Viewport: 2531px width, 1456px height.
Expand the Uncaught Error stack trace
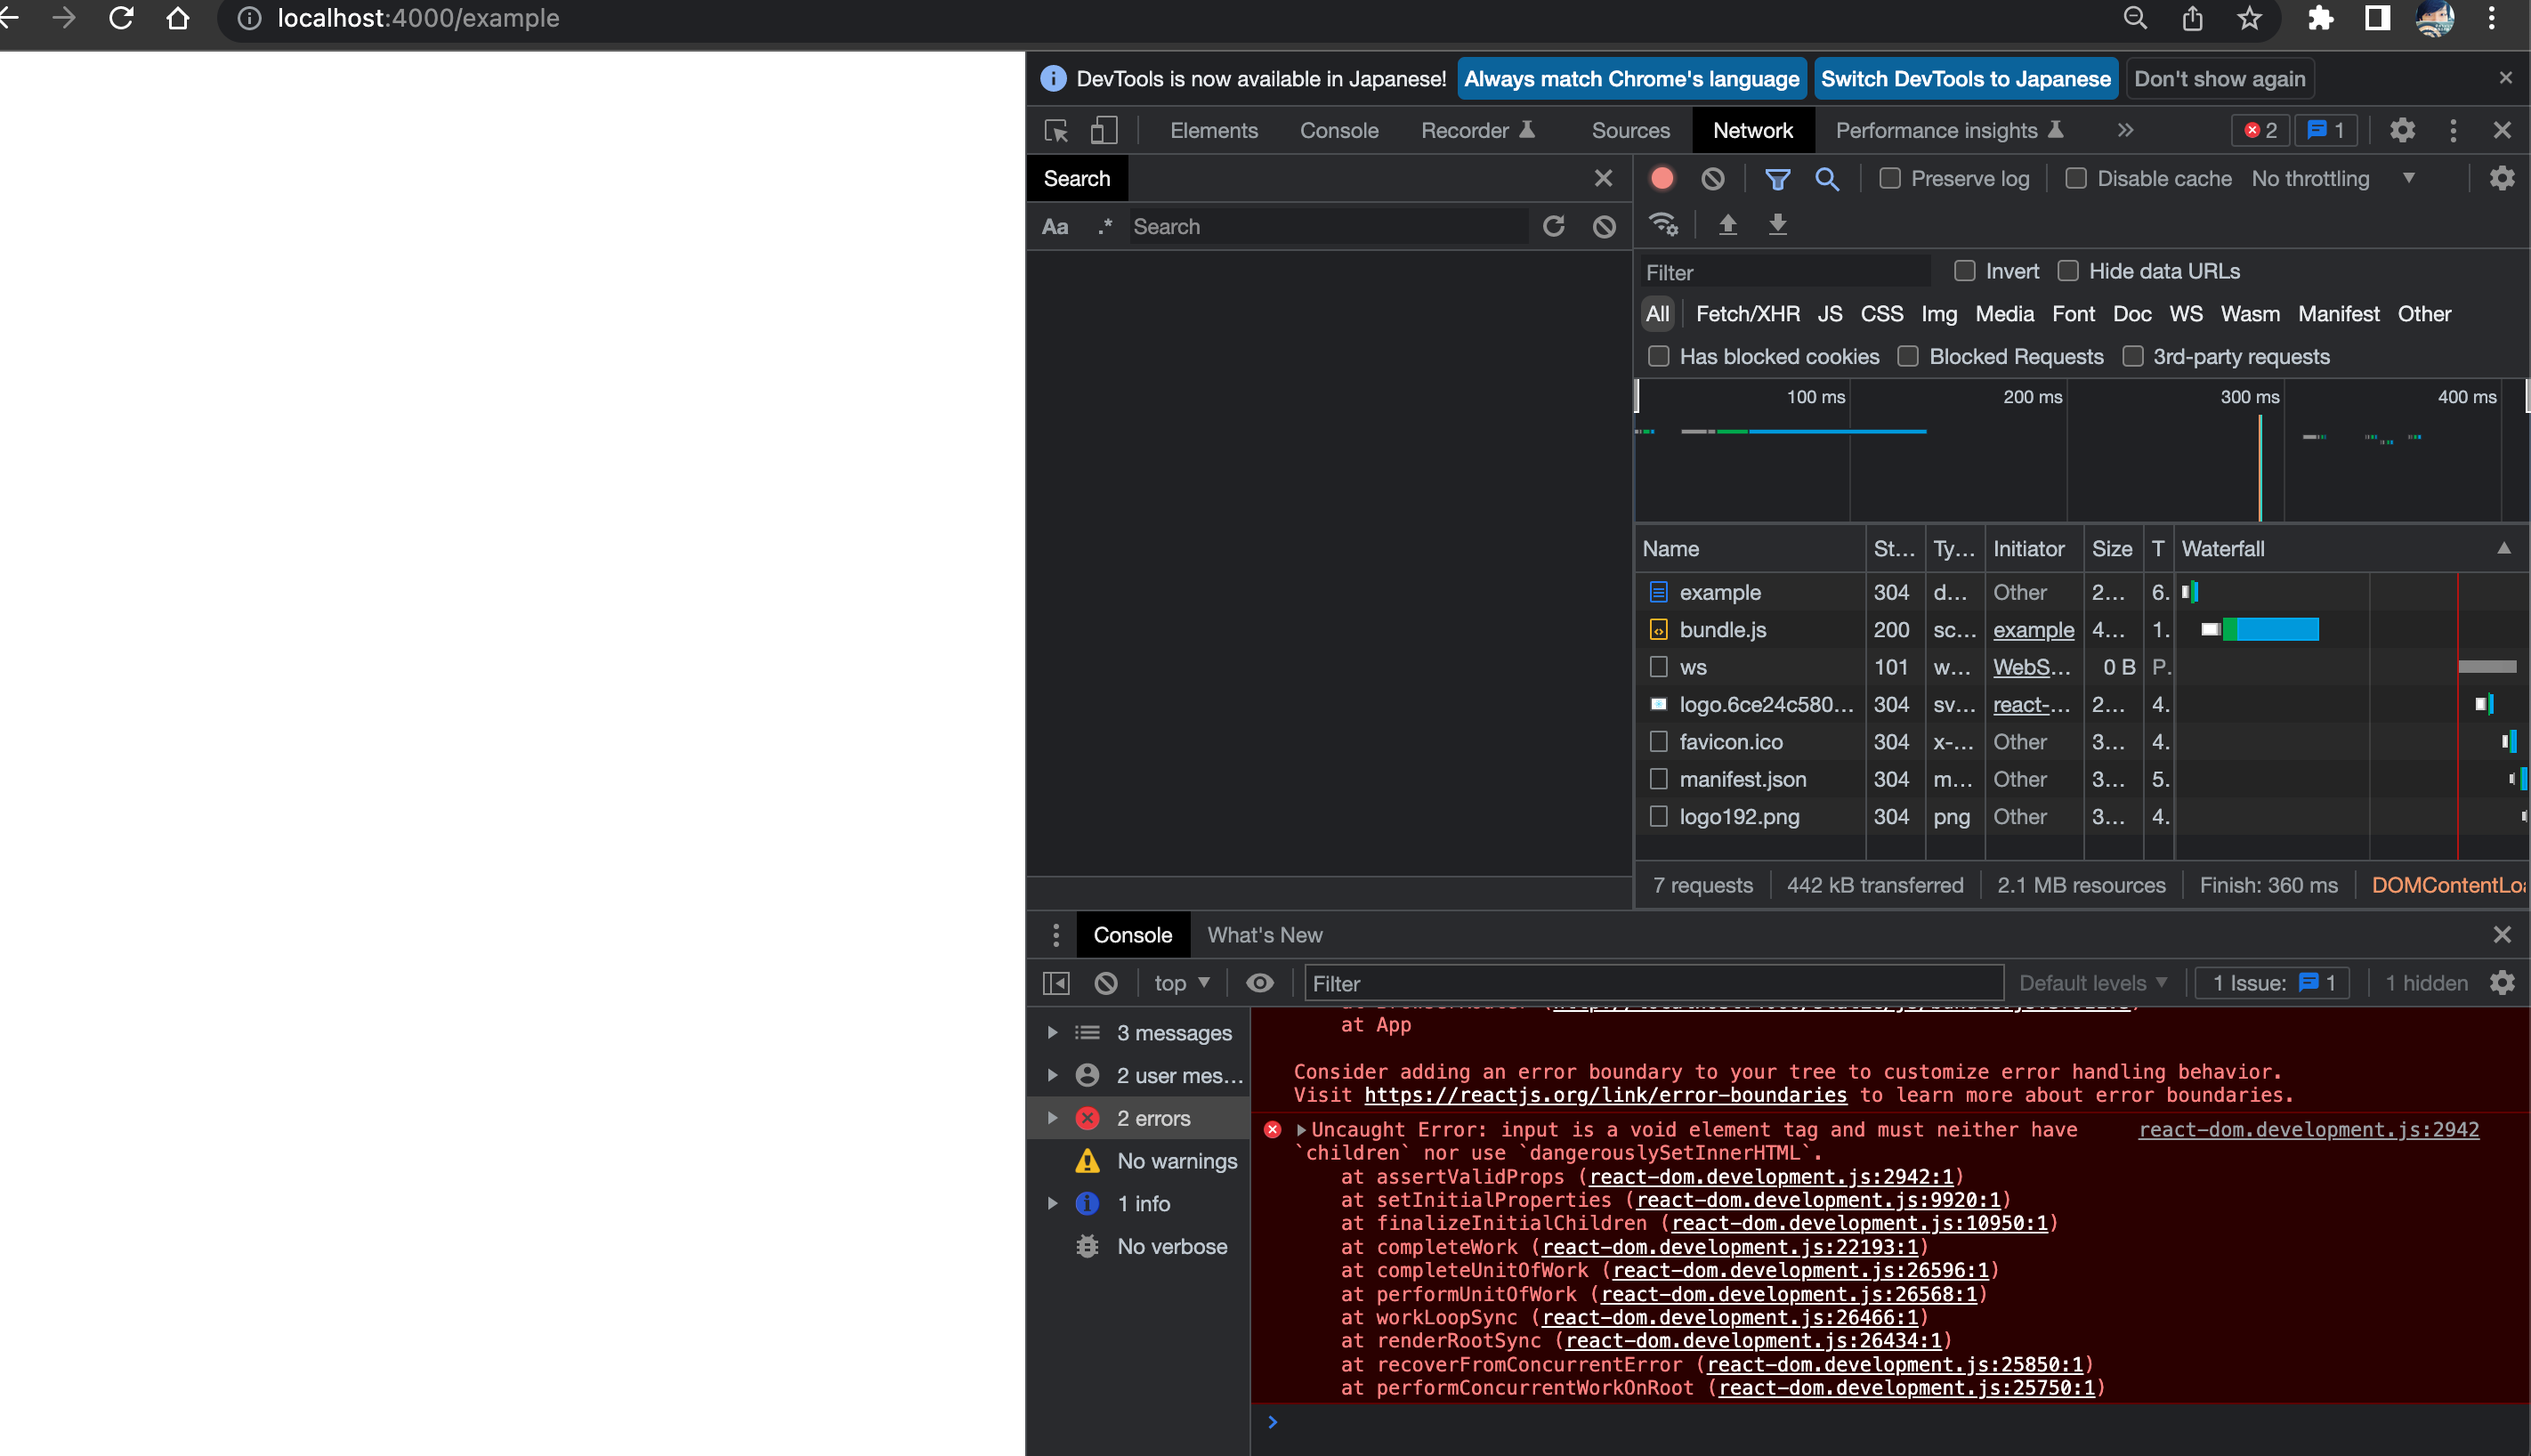(1301, 1129)
